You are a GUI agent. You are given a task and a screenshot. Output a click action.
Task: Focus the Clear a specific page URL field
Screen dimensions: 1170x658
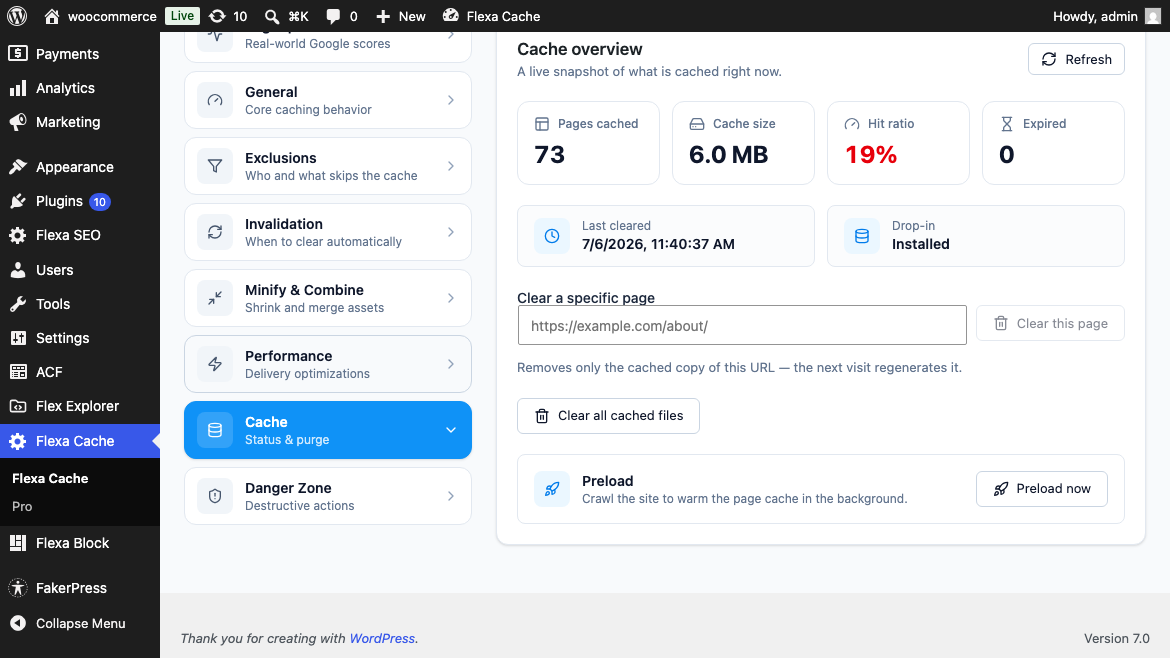[x=742, y=325]
